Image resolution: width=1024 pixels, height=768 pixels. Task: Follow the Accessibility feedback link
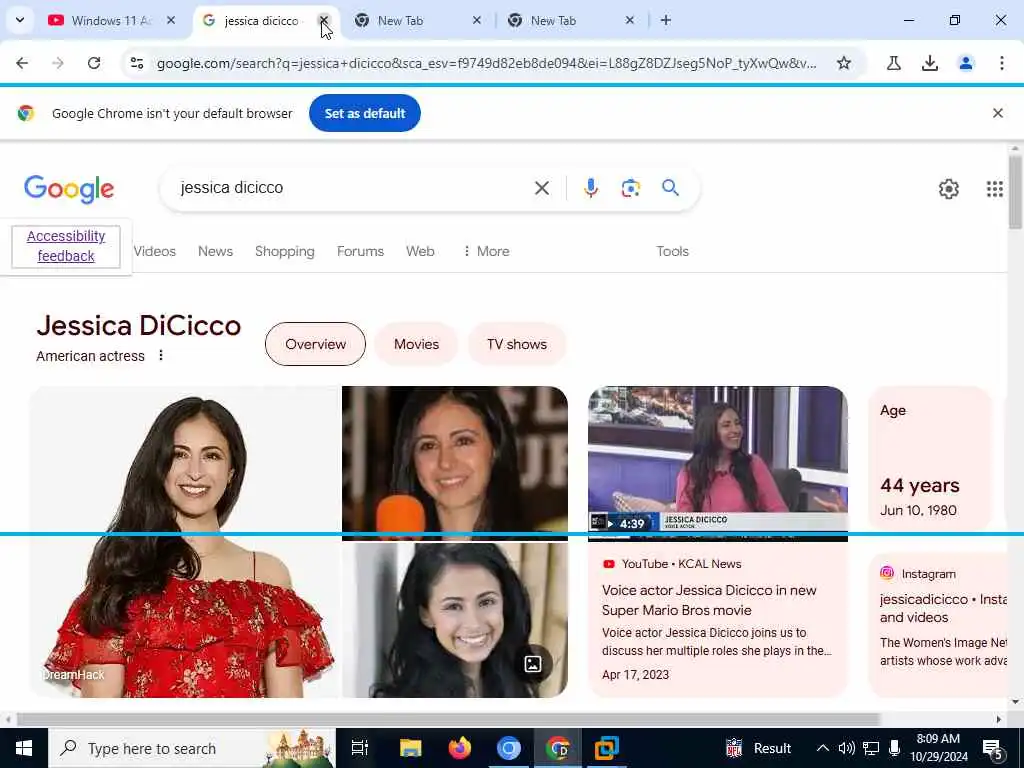coord(66,246)
